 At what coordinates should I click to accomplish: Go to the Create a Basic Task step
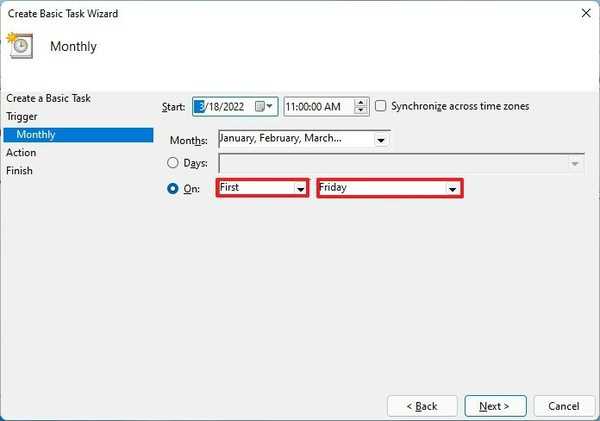click(48, 98)
